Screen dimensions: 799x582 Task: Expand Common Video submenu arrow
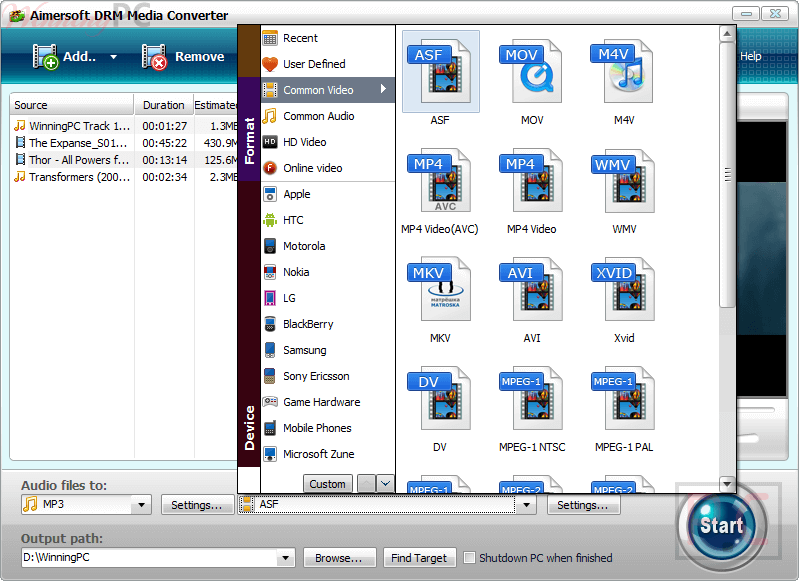pos(384,89)
